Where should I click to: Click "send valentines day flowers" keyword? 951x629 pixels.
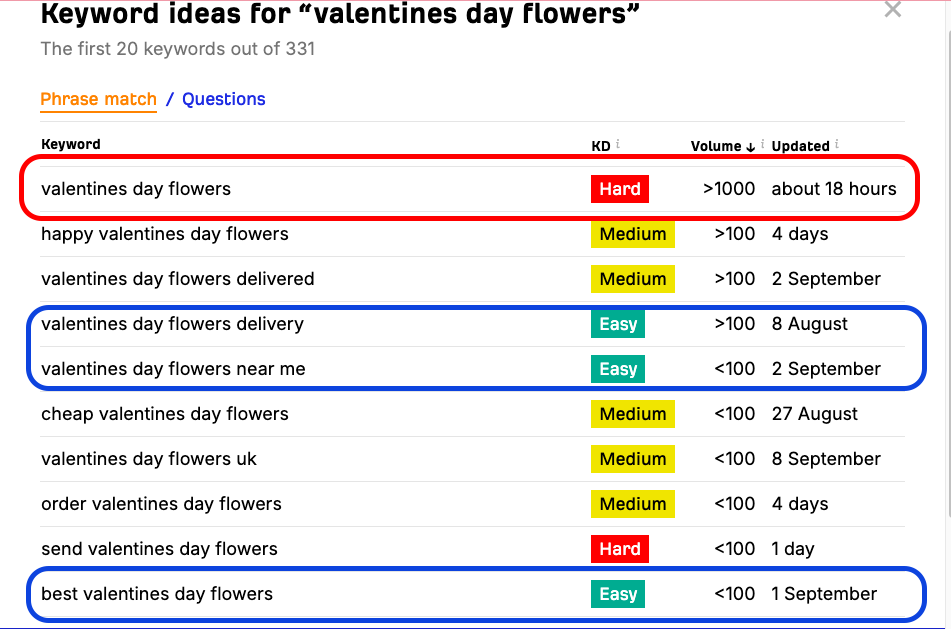[159, 549]
